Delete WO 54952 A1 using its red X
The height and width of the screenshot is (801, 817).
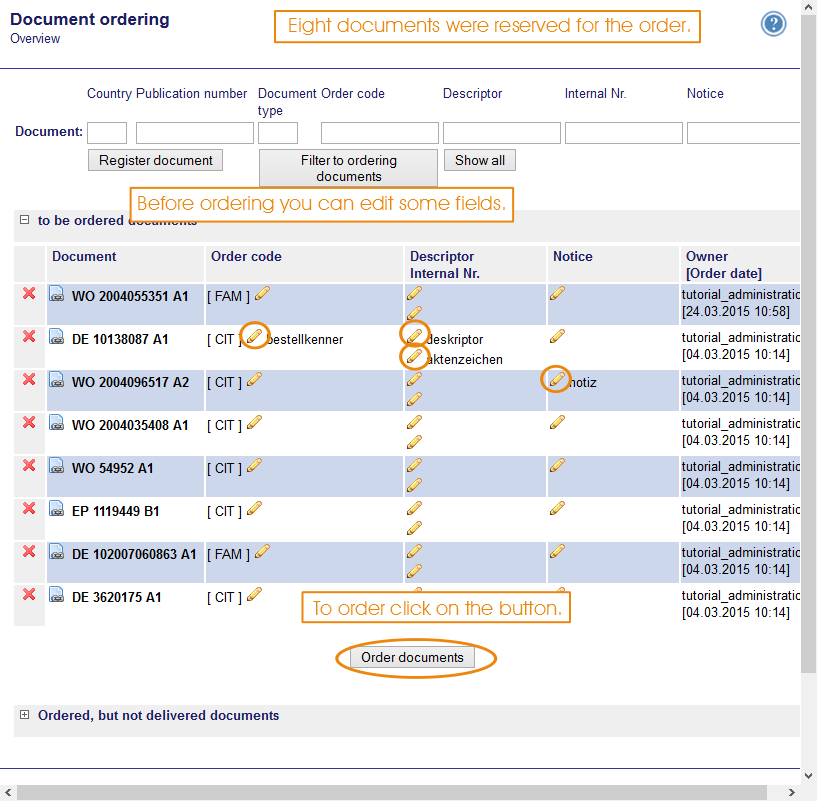(29, 465)
